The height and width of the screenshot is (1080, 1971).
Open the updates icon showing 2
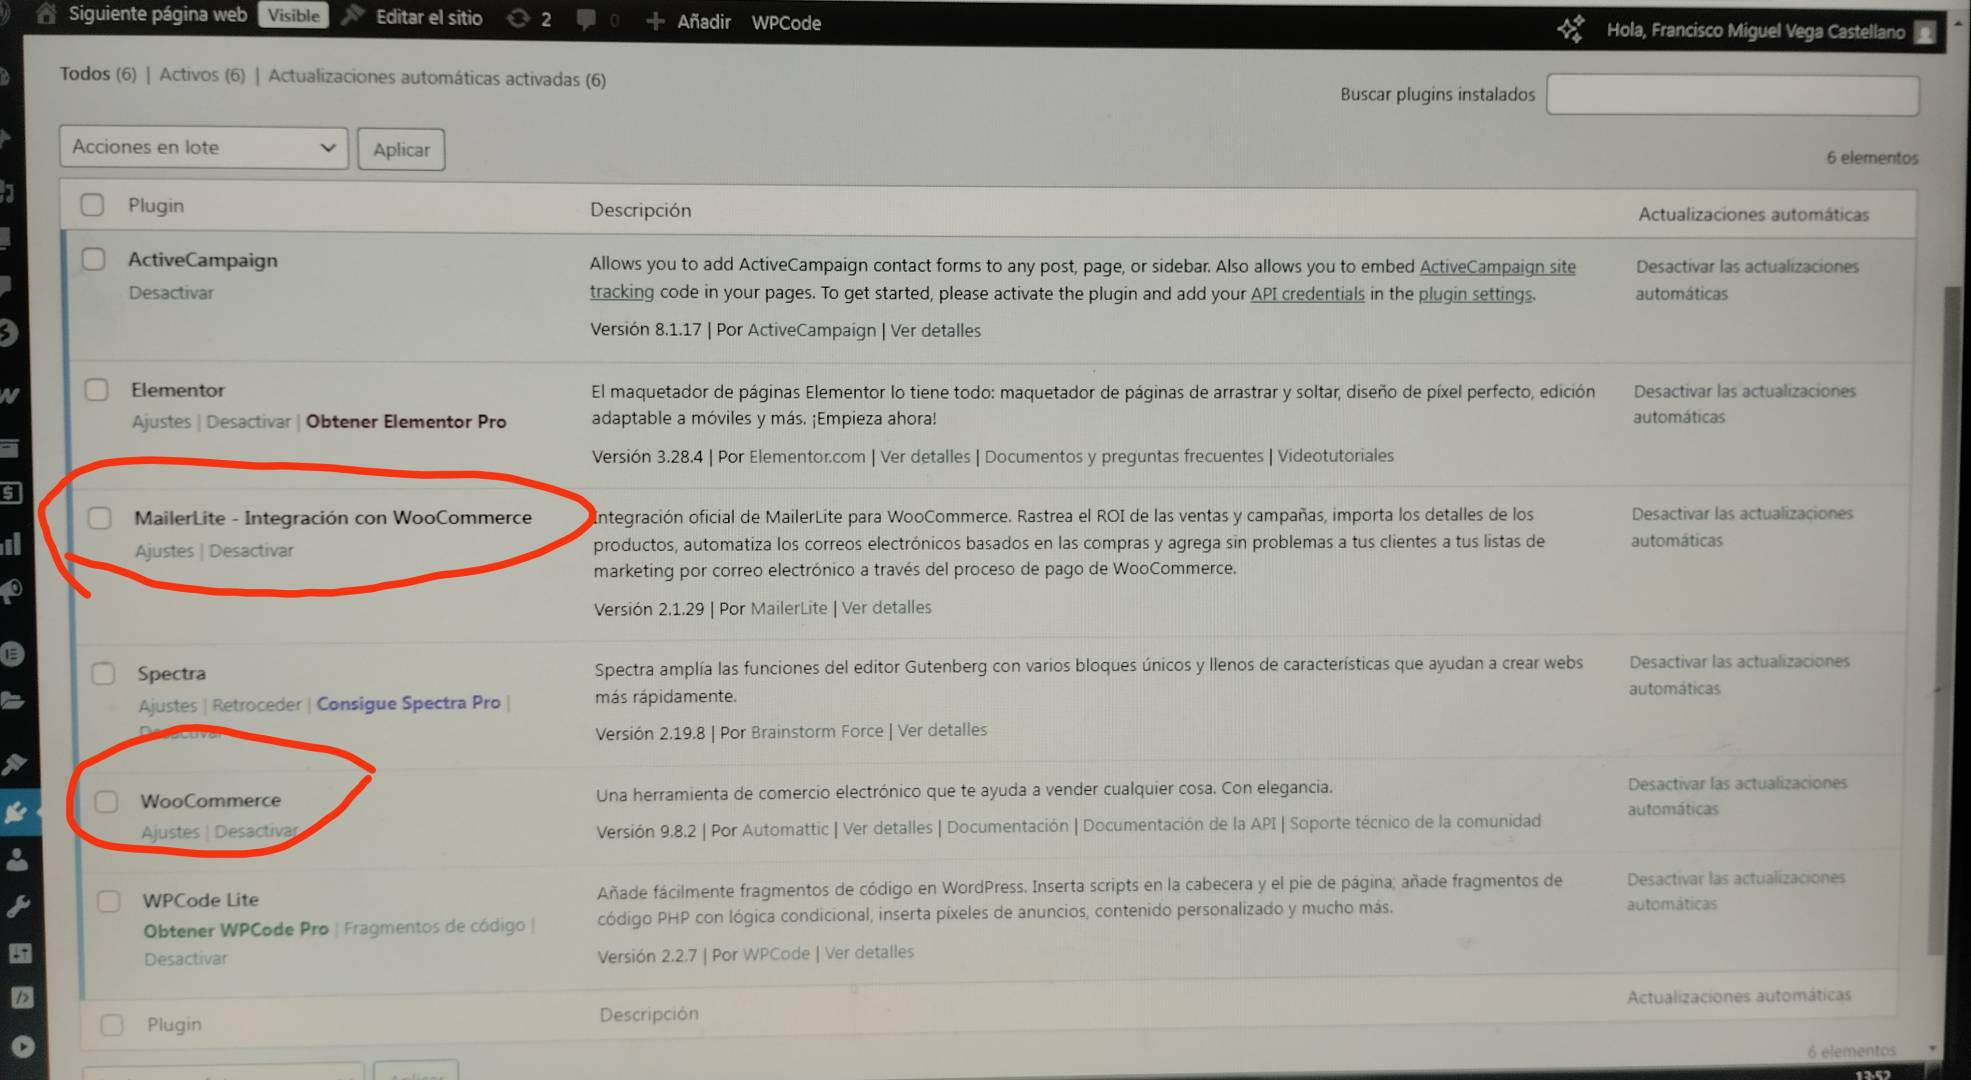[x=518, y=18]
